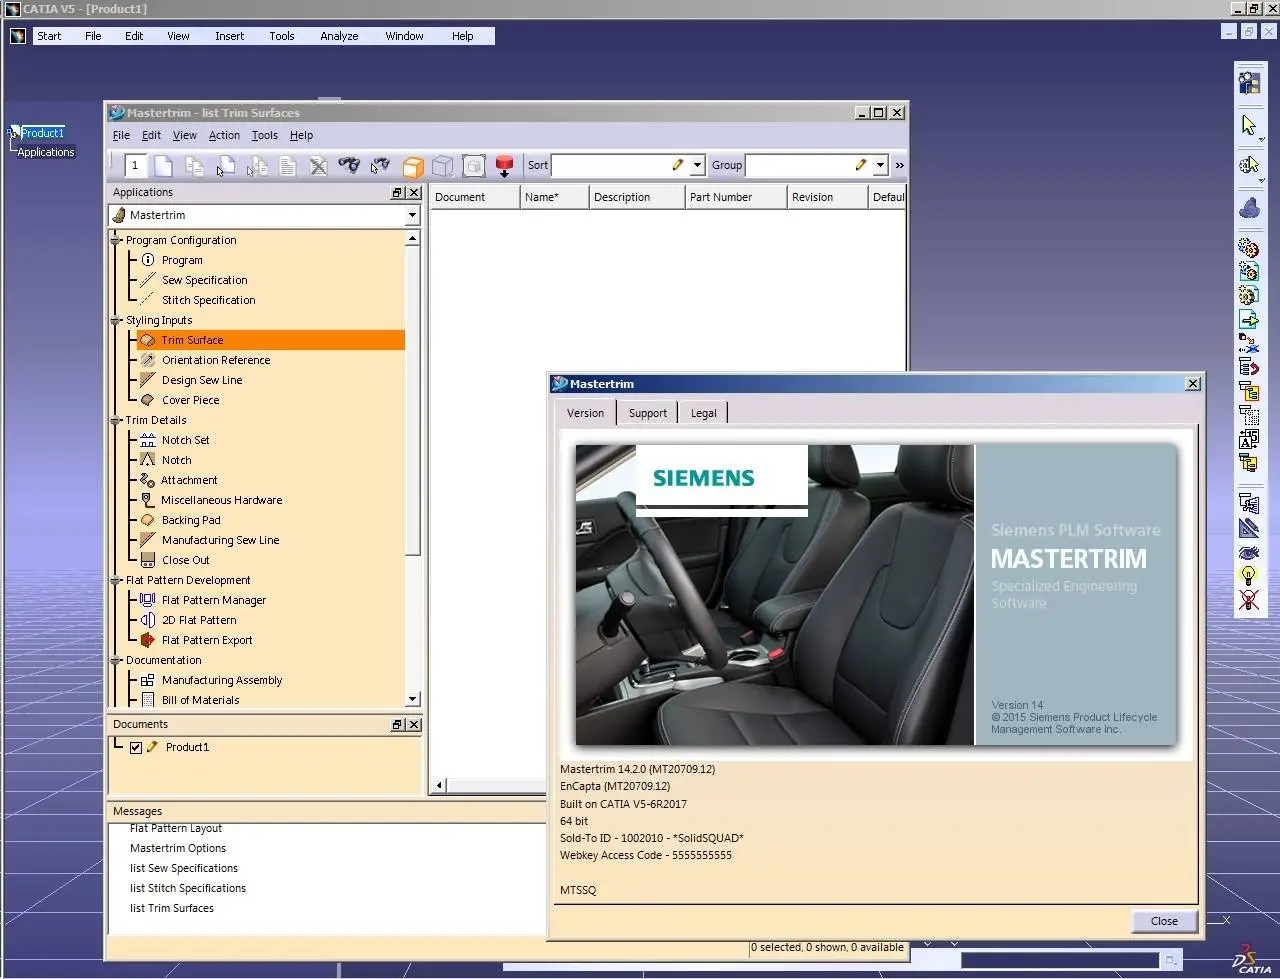Viewport: 1280px width, 979px height.
Task: Click the DS CATIA logo in bottom corner
Action: pyautogui.click(x=1252, y=959)
